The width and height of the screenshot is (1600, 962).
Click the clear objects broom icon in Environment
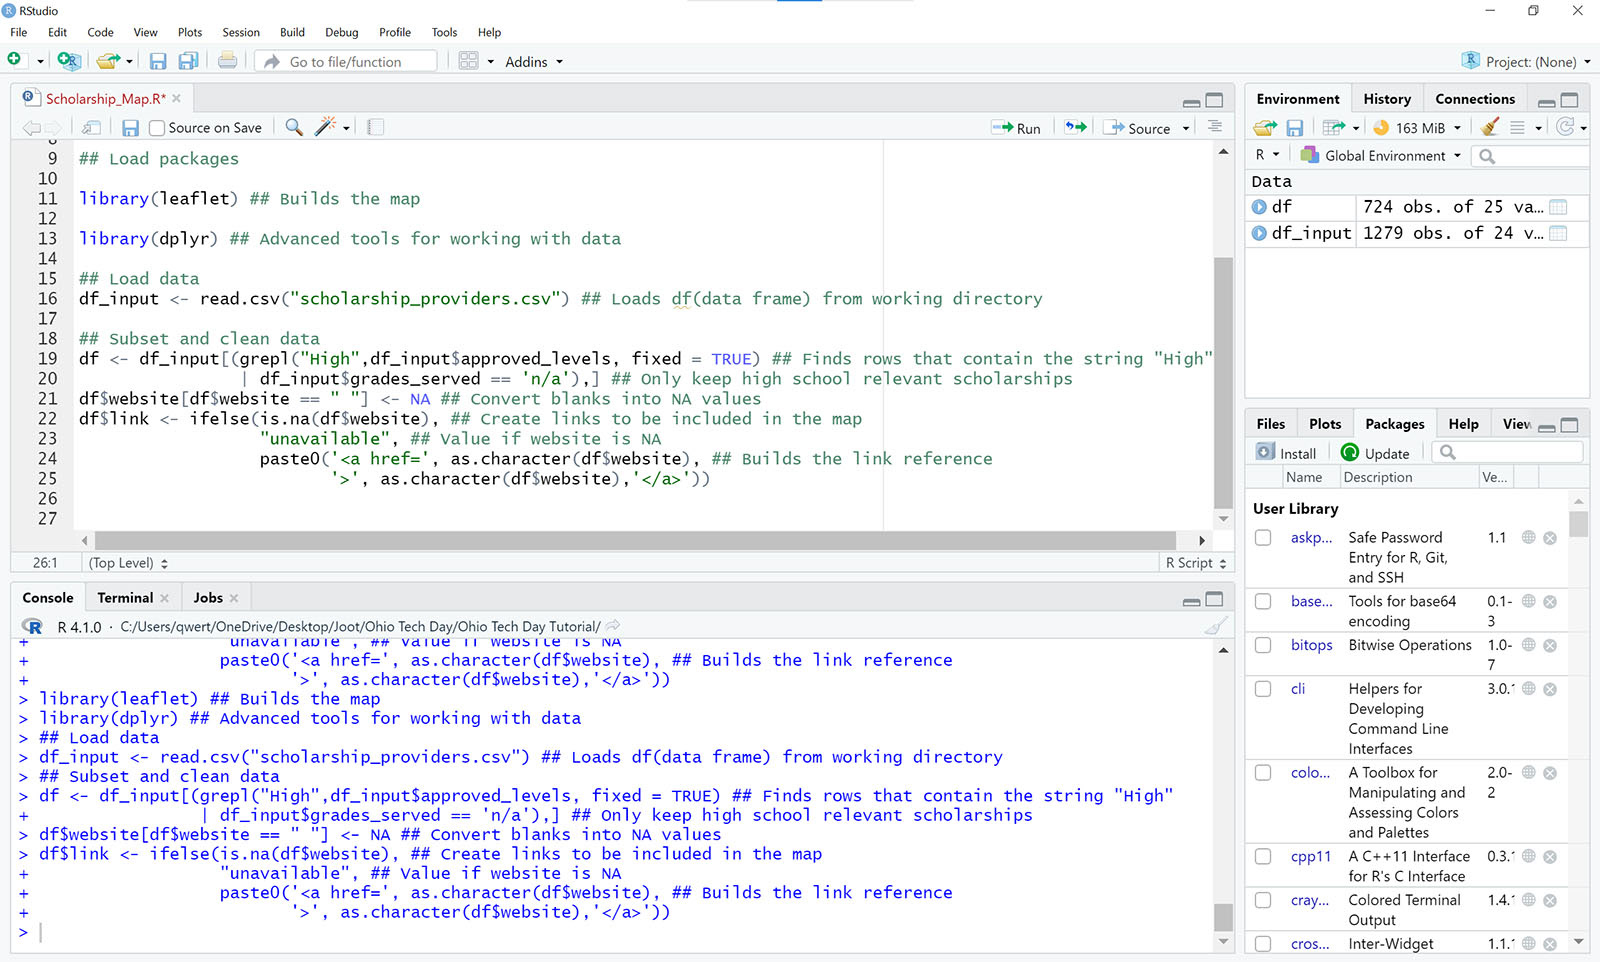point(1490,127)
